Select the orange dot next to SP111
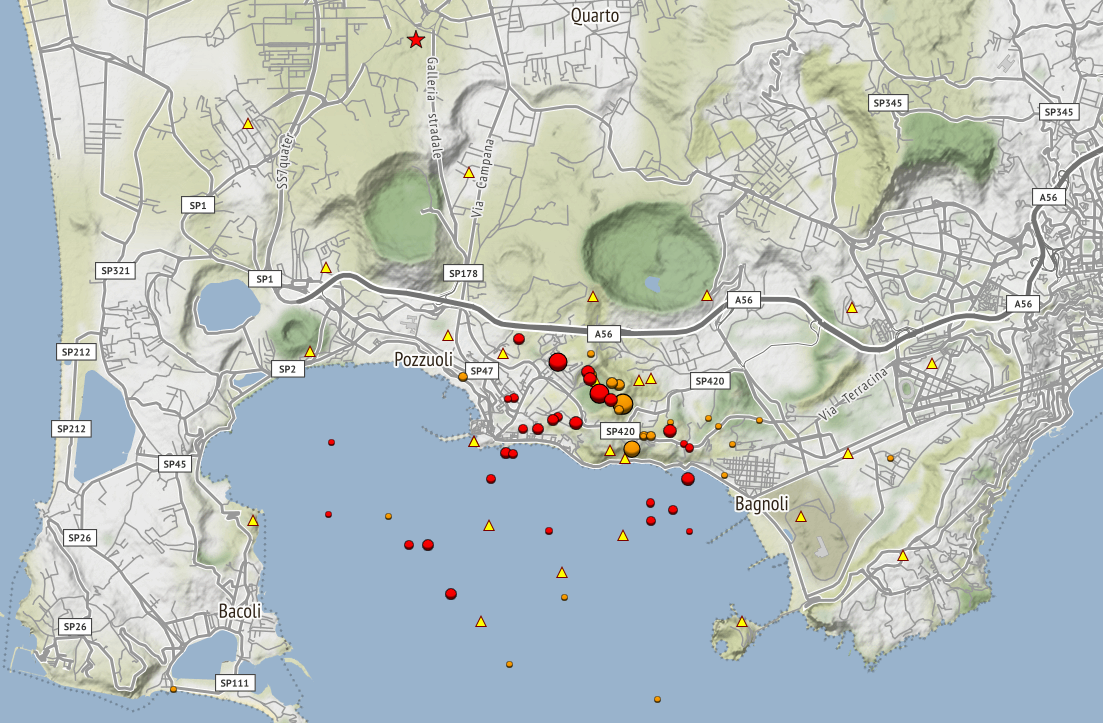The image size is (1103, 723). (x=174, y=689)
